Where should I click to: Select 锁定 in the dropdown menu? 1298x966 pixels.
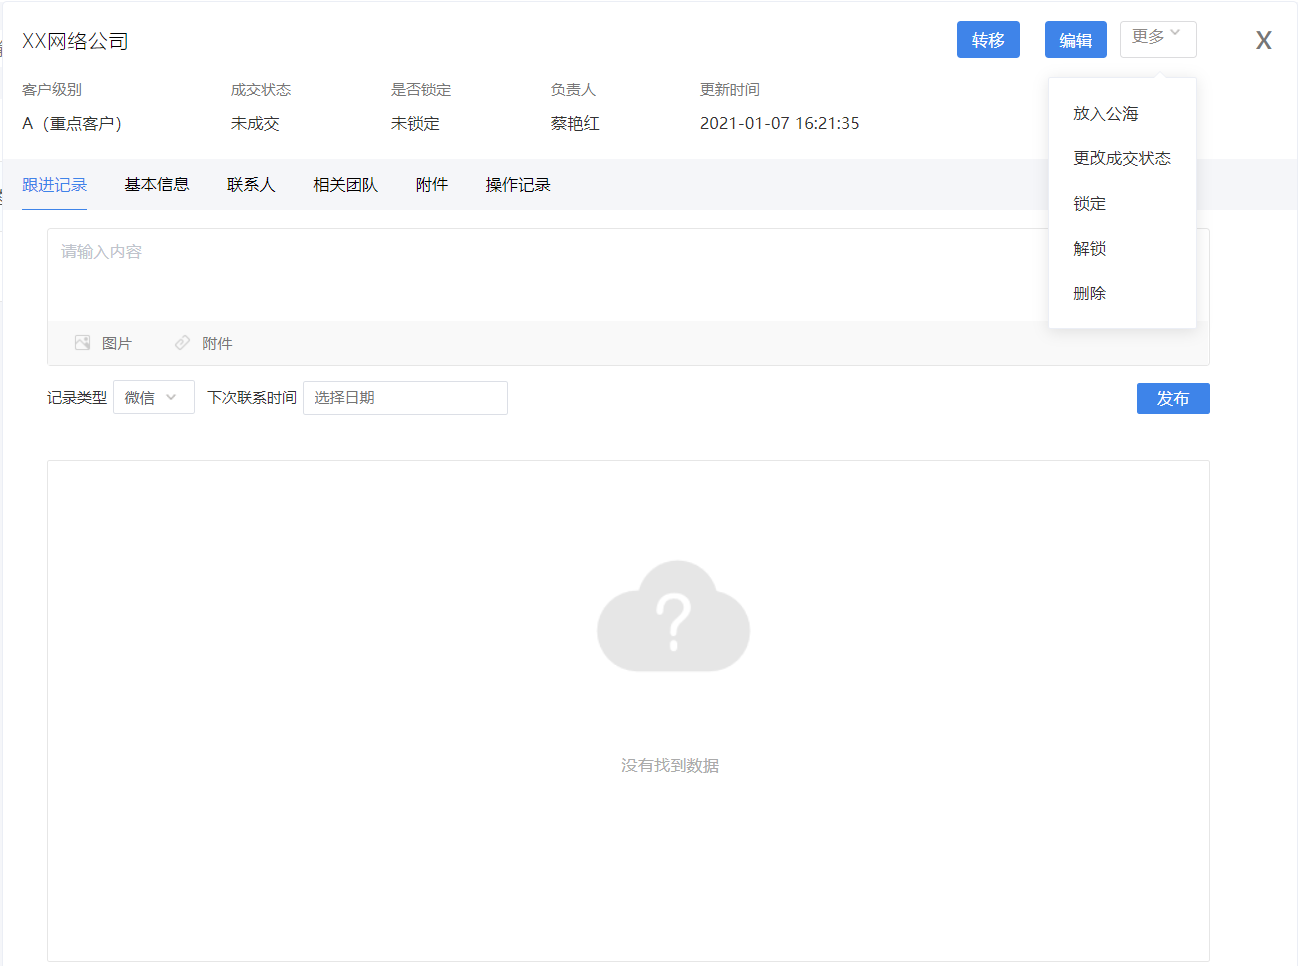1089,204
